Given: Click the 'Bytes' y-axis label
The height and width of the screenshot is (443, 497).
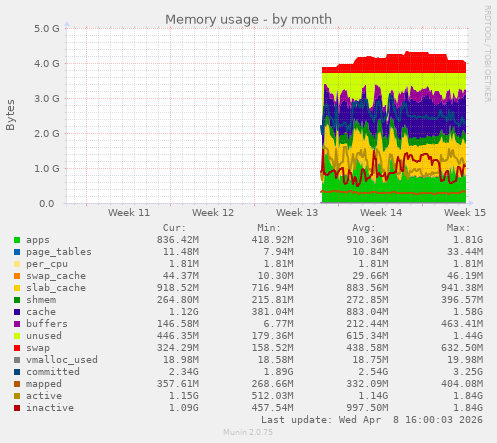Looking at the screenshot, I should (10, 115).
